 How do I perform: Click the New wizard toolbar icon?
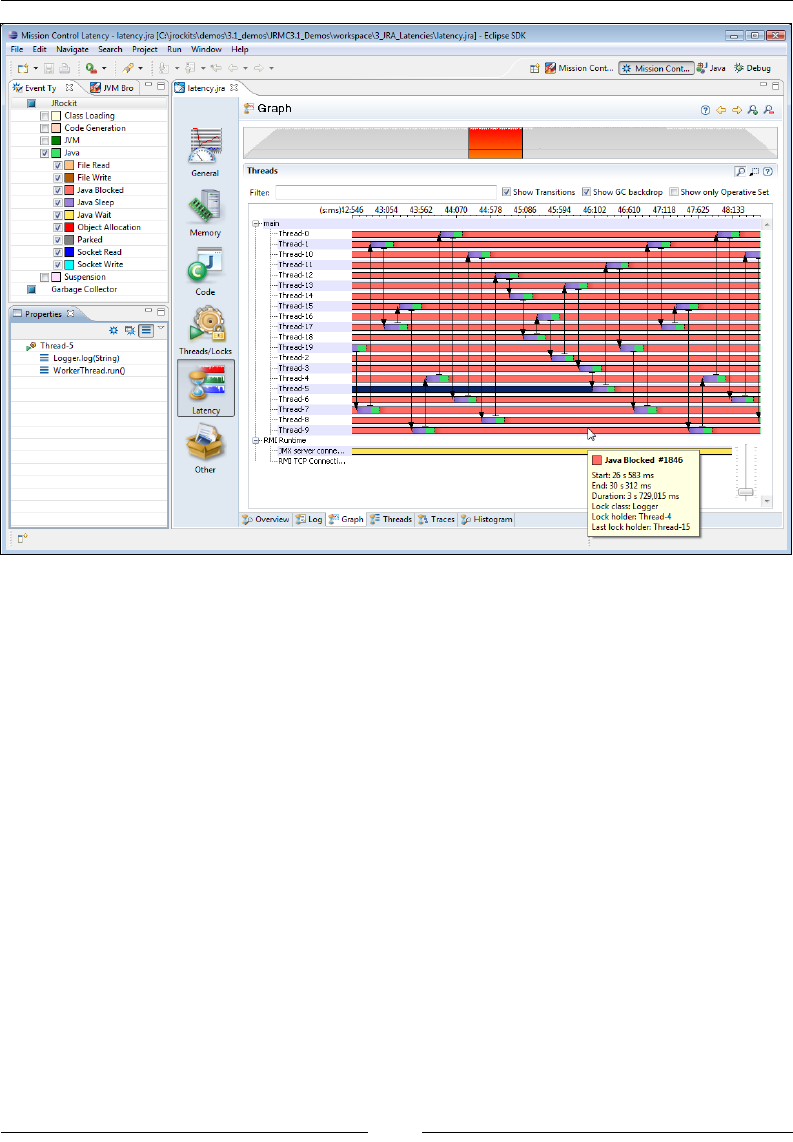point(23,68)
